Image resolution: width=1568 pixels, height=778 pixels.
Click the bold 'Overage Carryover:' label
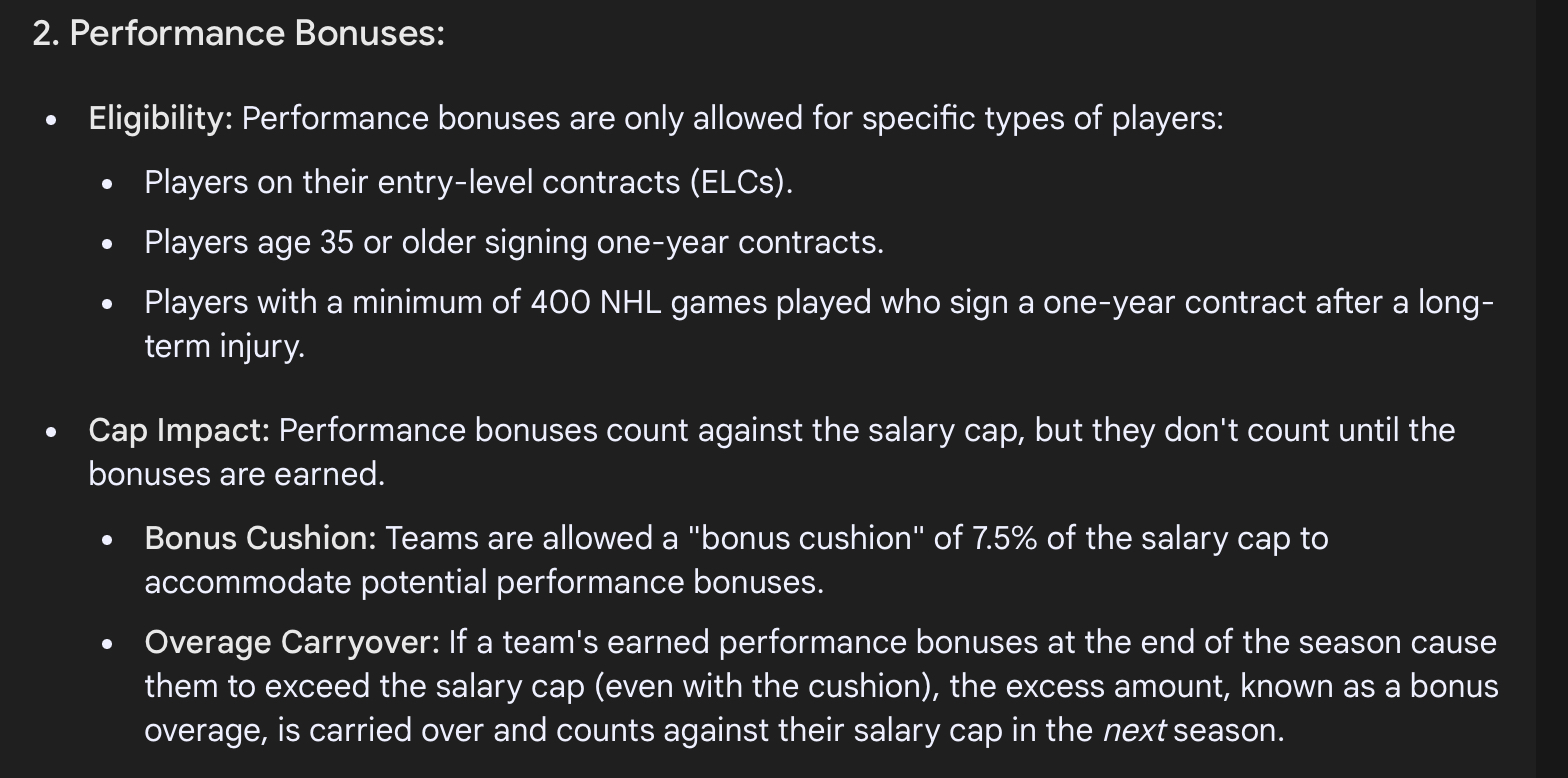coord(292,642)
